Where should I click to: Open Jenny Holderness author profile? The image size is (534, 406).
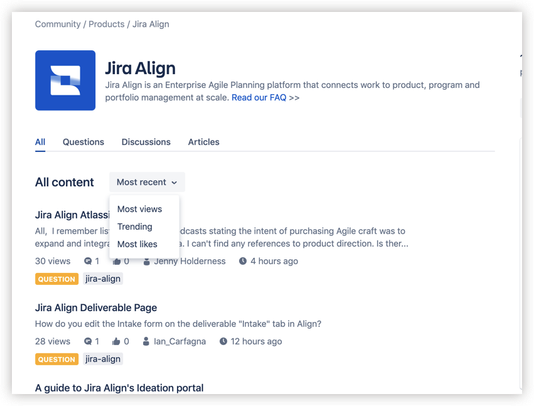[x=190, y=261]
